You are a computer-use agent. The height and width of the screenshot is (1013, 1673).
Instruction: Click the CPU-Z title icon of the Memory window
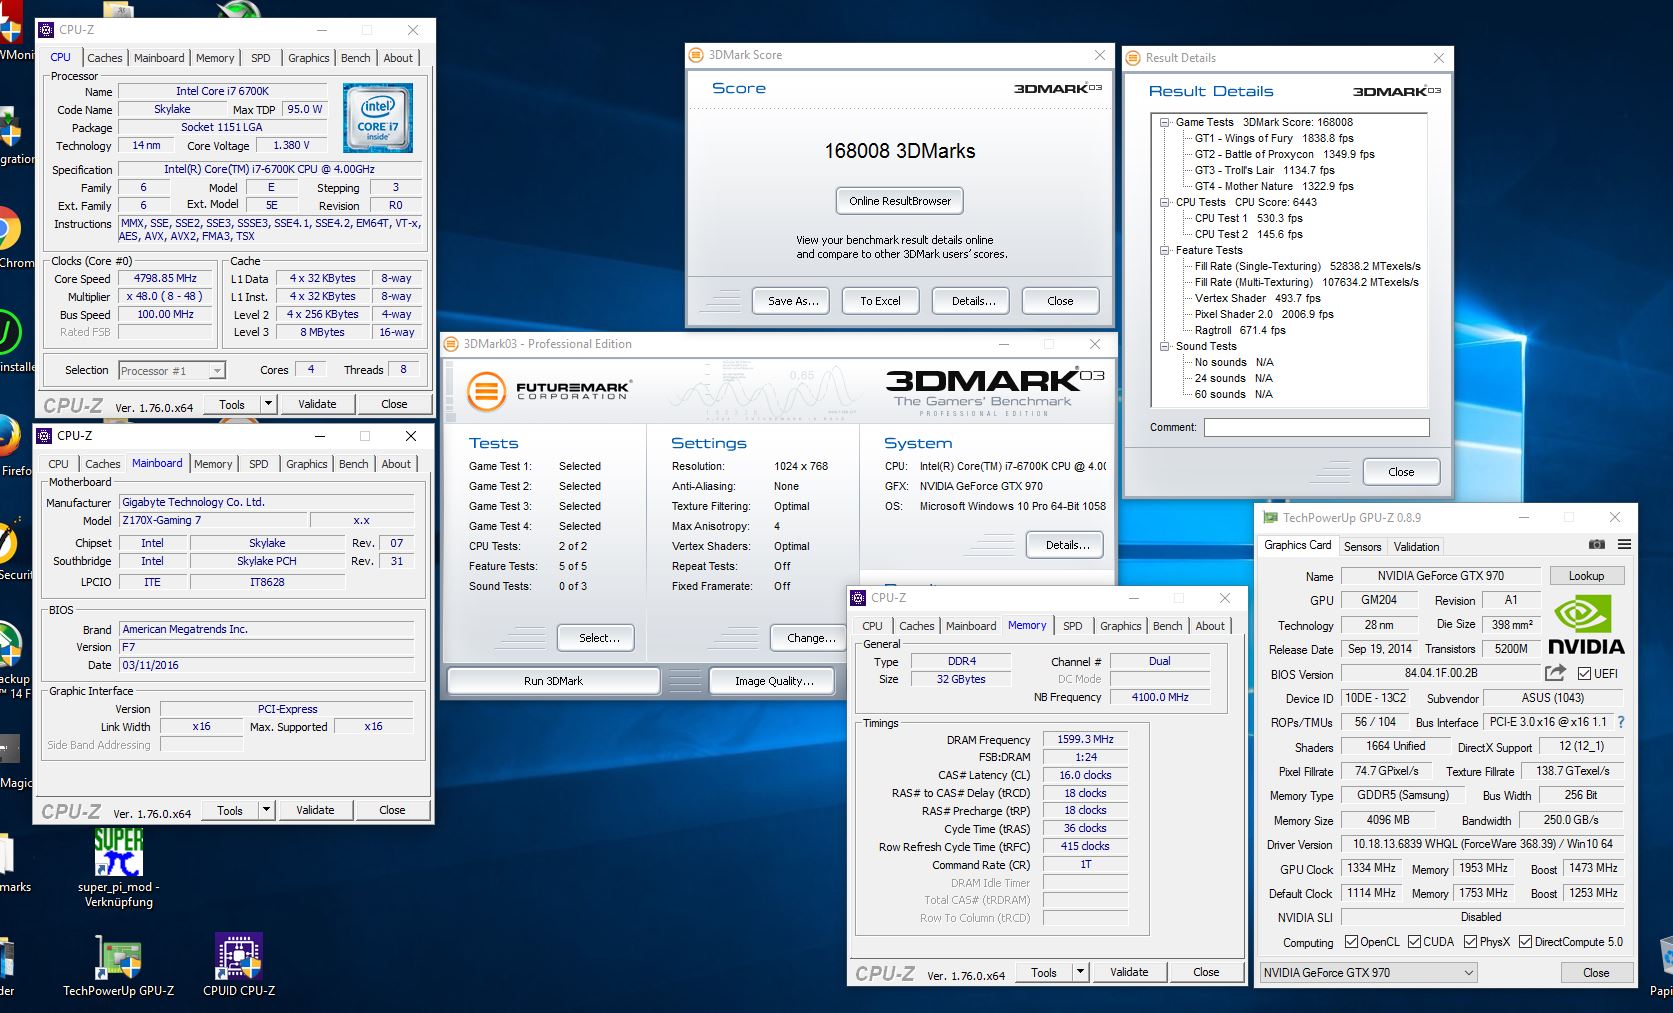858,598
